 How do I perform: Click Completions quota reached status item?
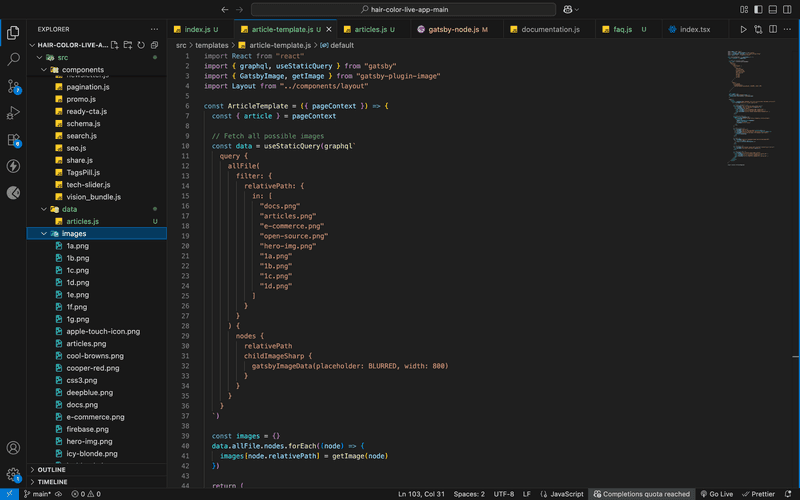coord(641,494)
